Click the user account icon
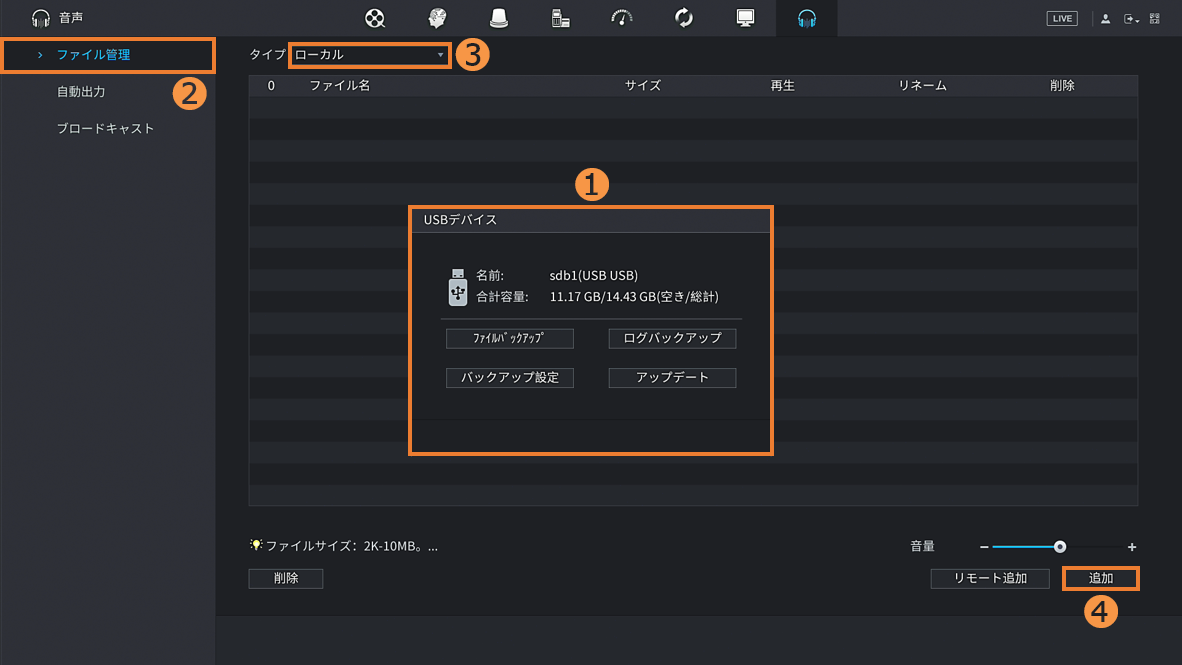Viewport: 1182px width, 665px height. point(1105,19)
